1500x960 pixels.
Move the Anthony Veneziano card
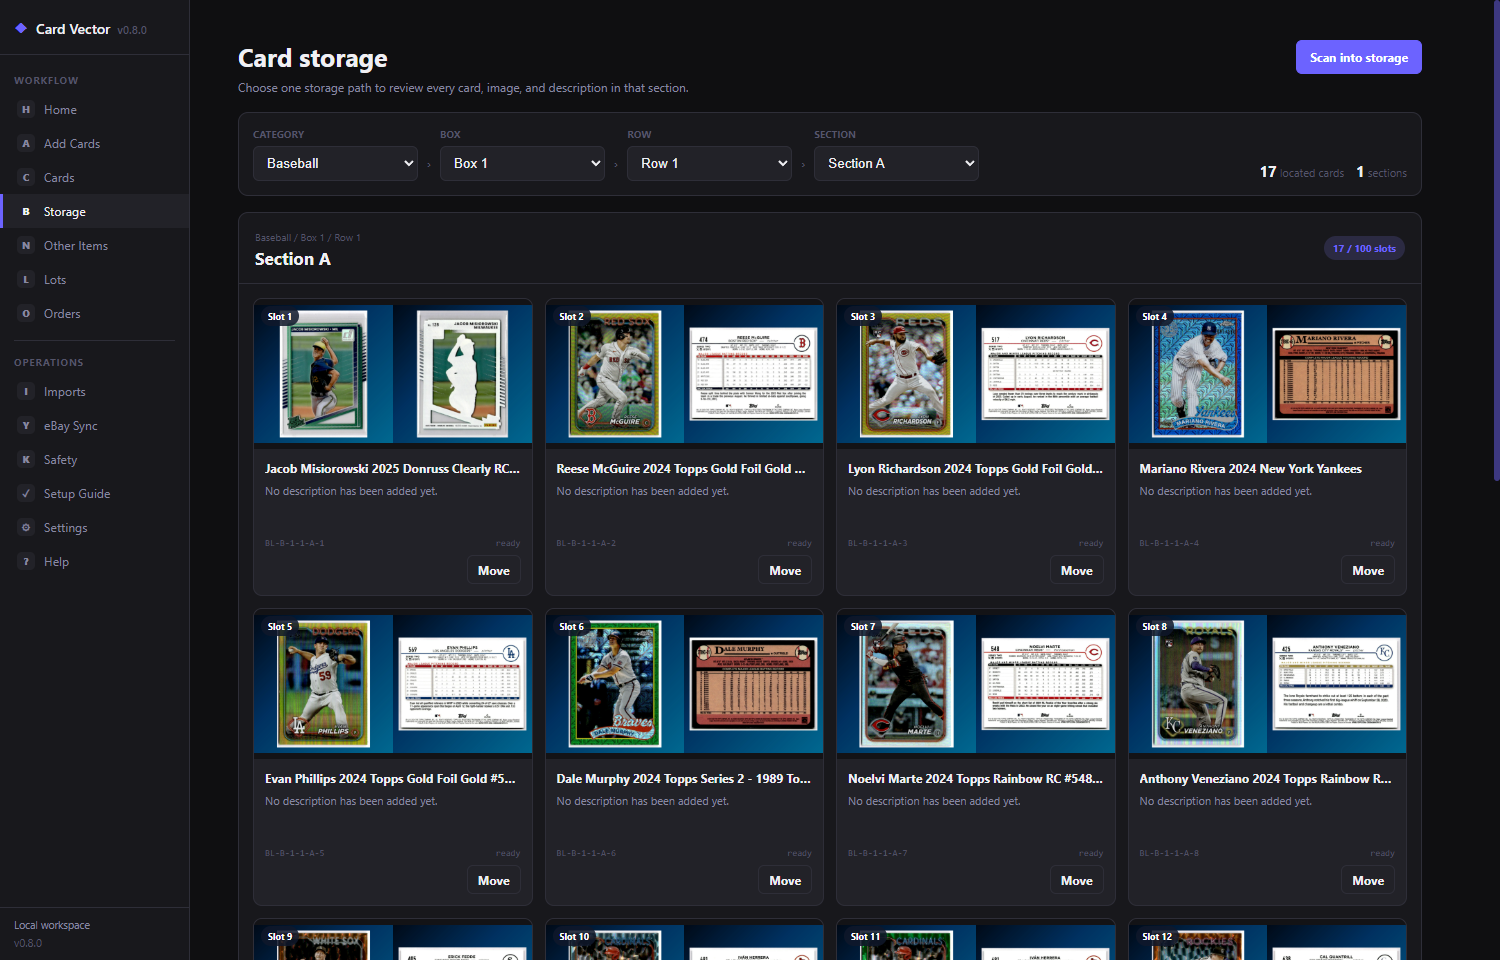(1368, 881)
